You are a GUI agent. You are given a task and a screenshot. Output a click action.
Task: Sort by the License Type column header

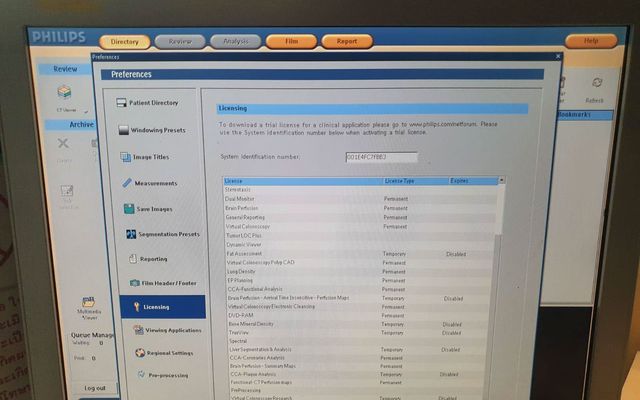tap(415, 181)
